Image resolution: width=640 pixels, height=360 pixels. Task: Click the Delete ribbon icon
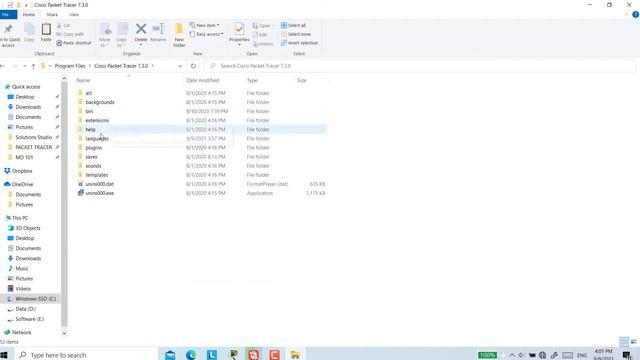point(141,33)
